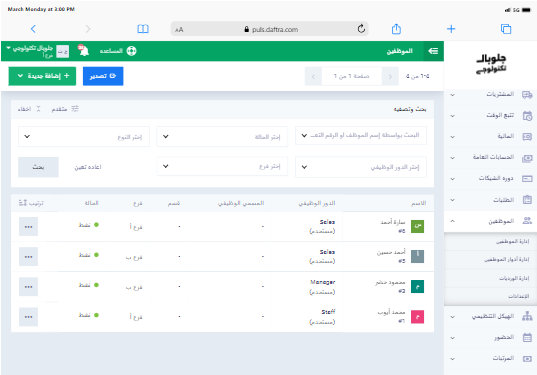The width and height of the screenshot is (537, 375).
Task: Open Safari's tabs overview icon
Action: coord(506,29)
